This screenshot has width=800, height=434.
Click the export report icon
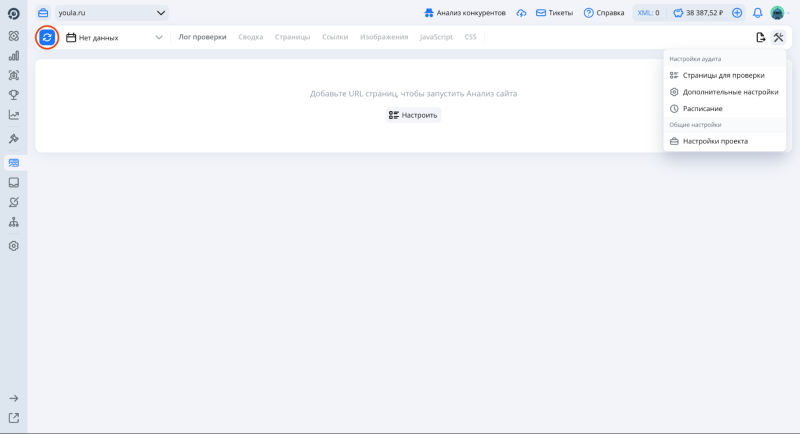(x=760, y=37)
